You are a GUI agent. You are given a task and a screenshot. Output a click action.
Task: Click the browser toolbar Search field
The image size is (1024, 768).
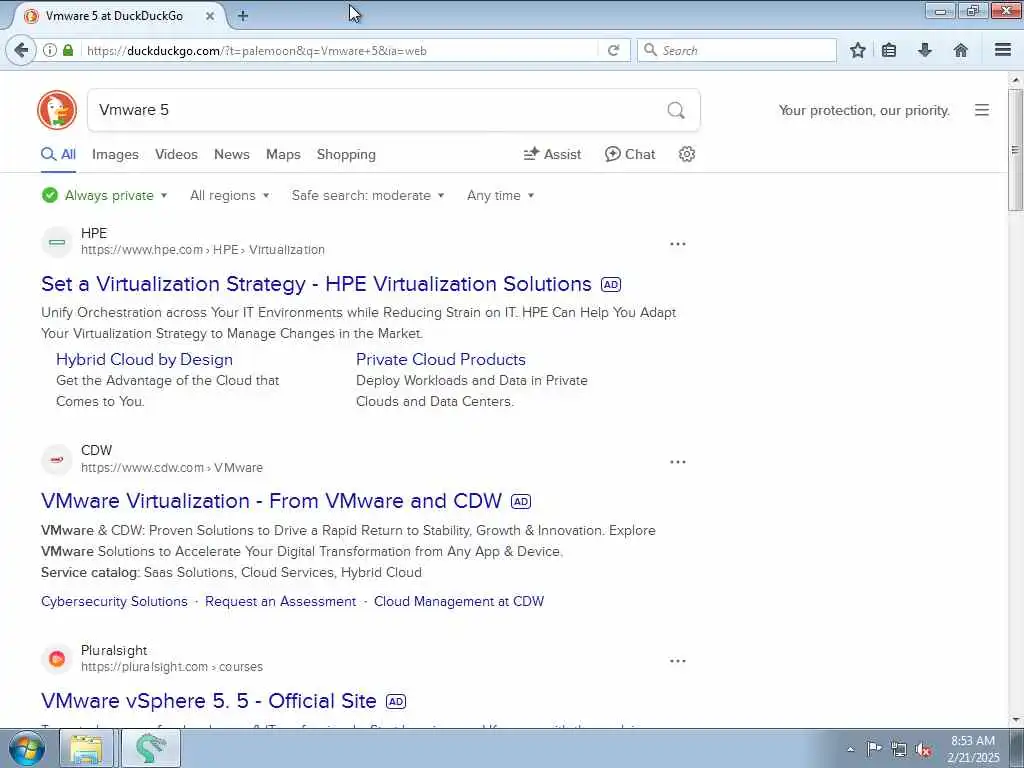coord(737,50)
